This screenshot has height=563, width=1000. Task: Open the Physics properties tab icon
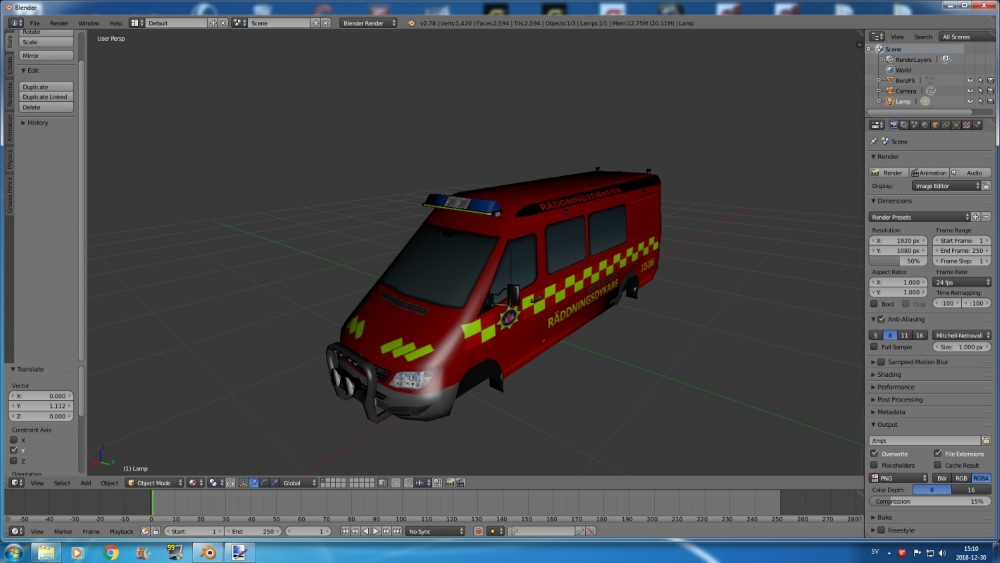click(977, 125)
